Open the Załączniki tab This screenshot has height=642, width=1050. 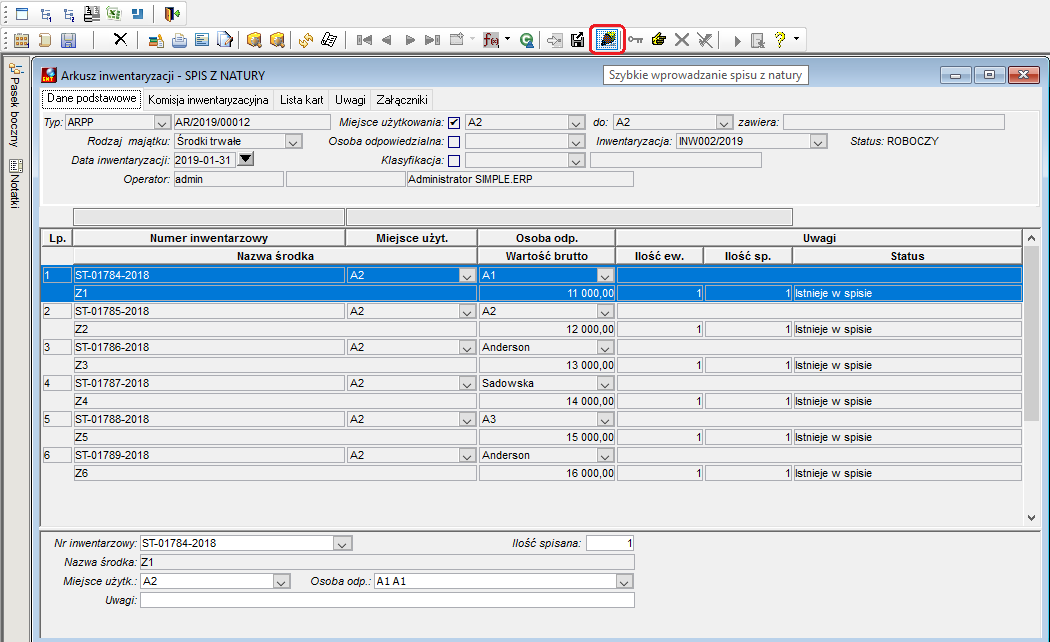click(402, 100)
